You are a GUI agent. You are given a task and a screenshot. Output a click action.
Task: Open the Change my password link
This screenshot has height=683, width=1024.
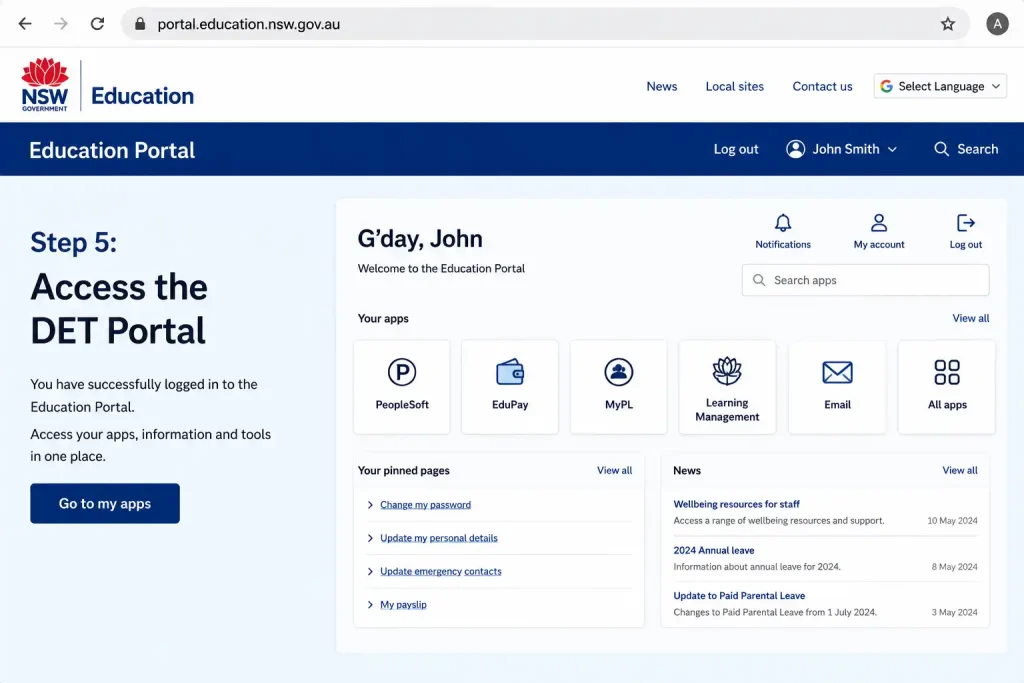pos(425,505)
